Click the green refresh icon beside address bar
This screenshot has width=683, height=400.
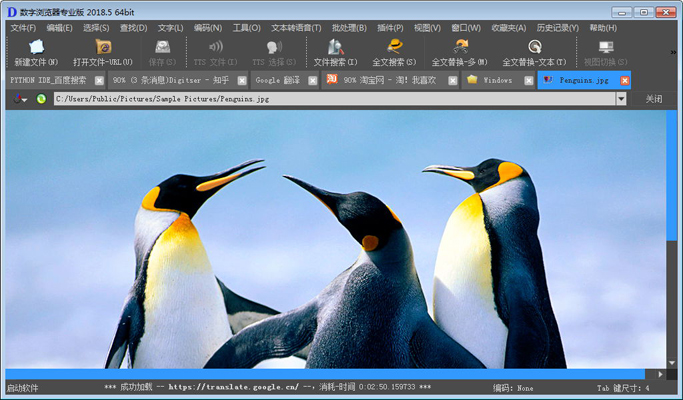41,99
